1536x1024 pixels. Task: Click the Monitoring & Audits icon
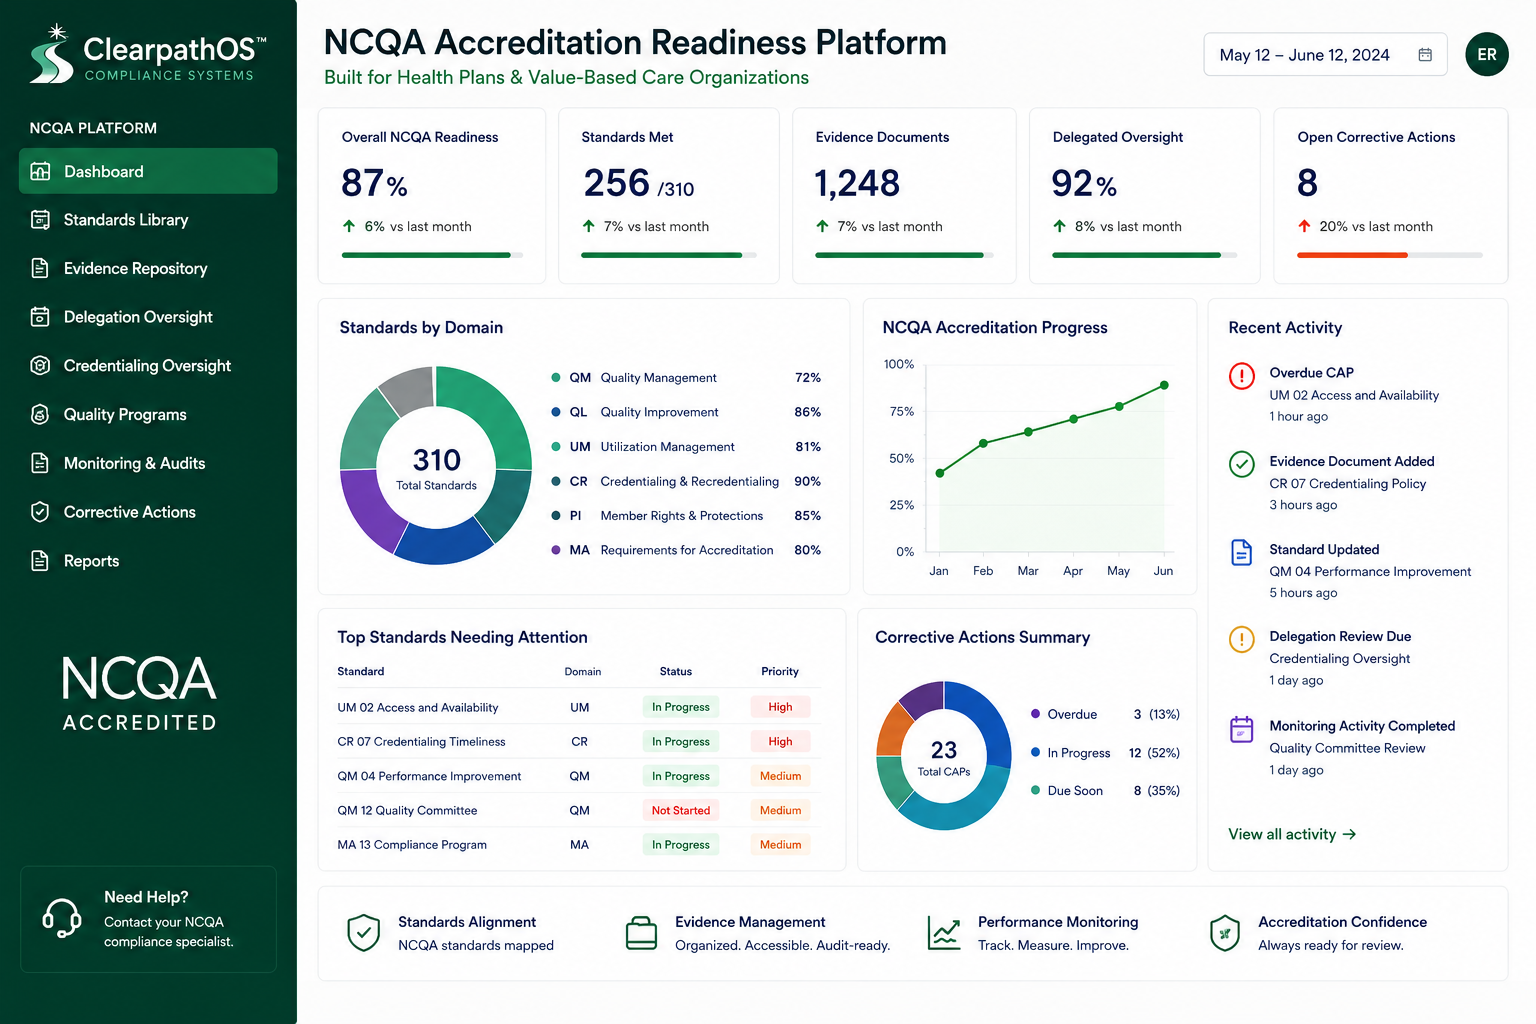(x=40, y=463)
